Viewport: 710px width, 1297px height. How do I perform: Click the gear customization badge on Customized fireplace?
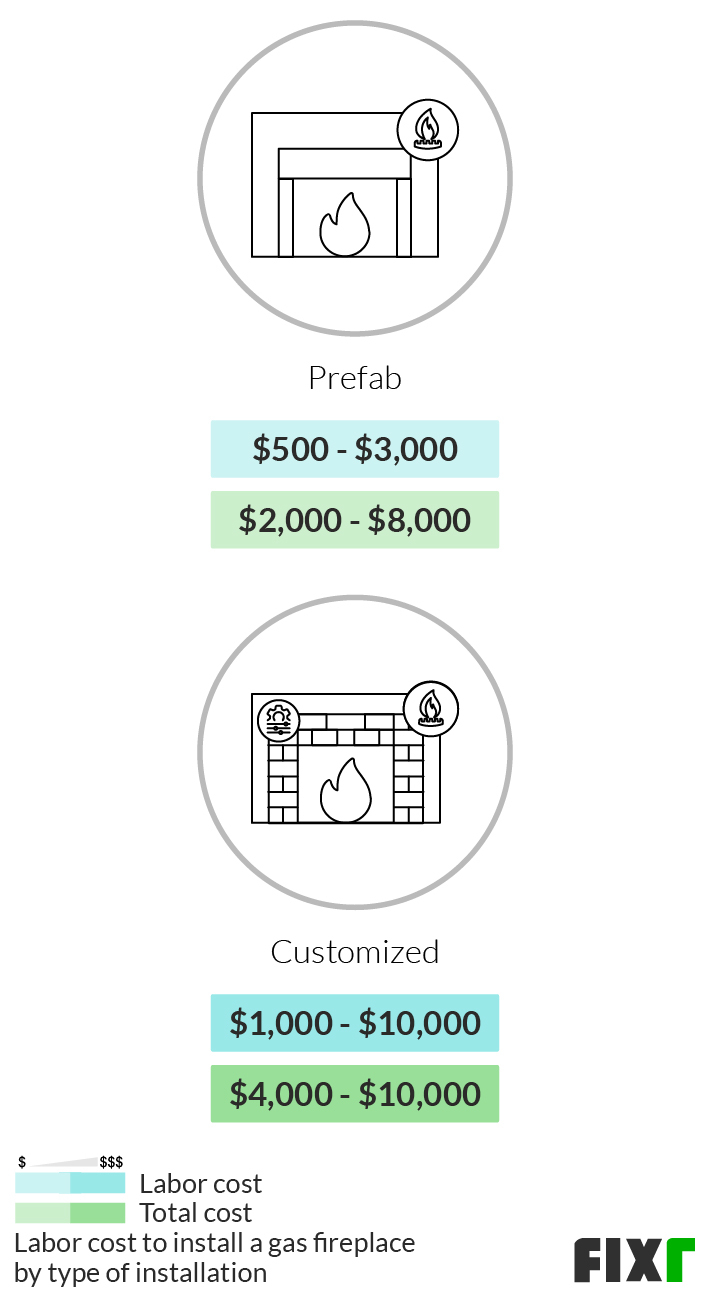278,720
